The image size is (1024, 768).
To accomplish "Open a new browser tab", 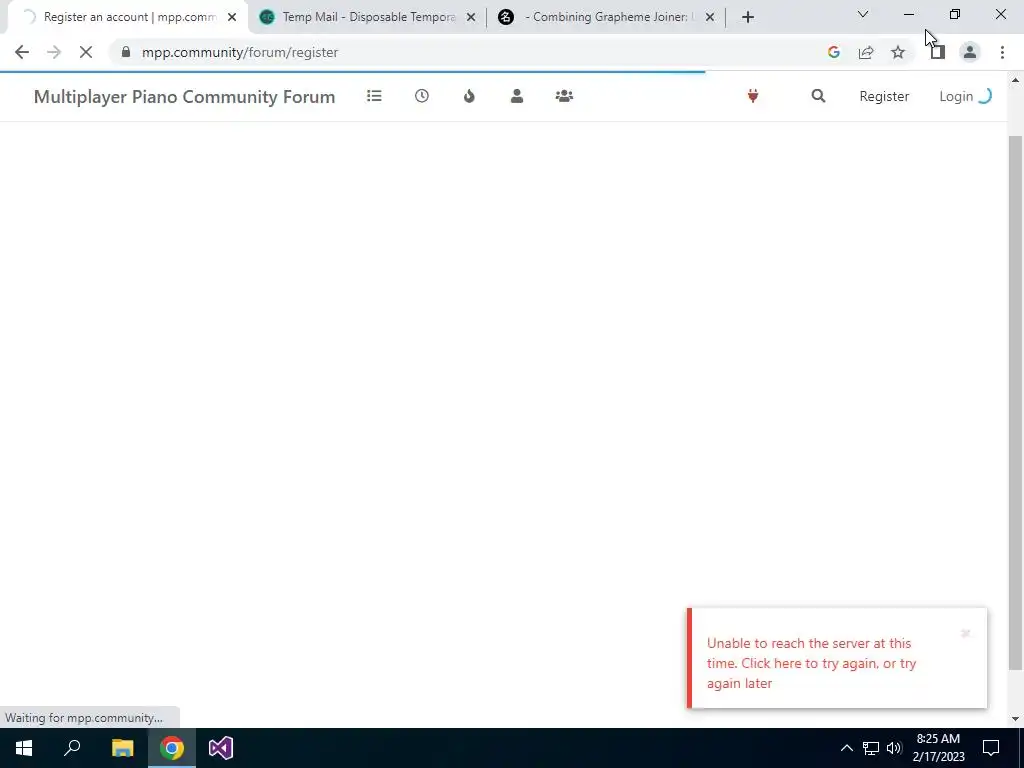I will [x=748, y=17].
